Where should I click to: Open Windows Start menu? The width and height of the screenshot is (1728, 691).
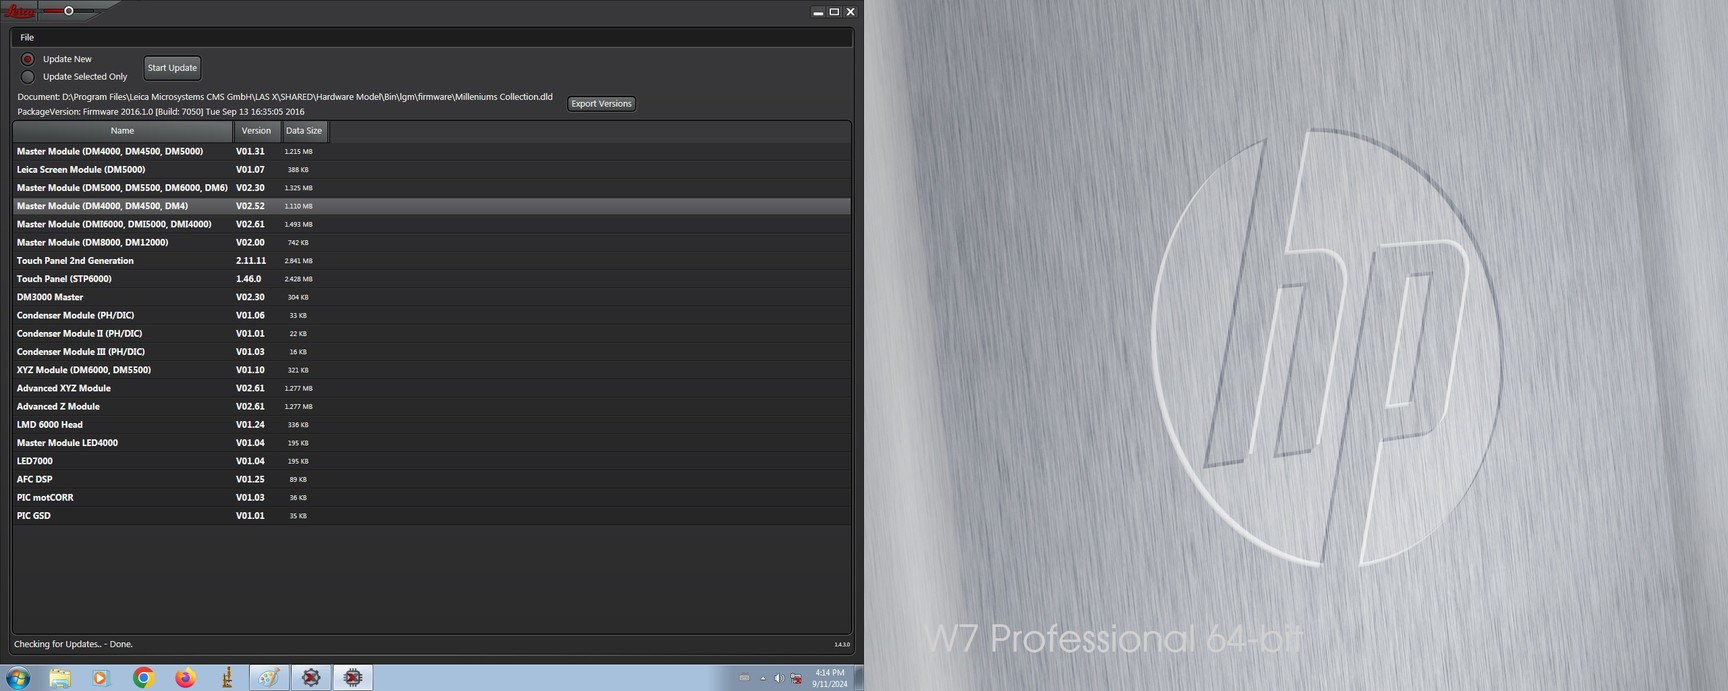[17, 677]
